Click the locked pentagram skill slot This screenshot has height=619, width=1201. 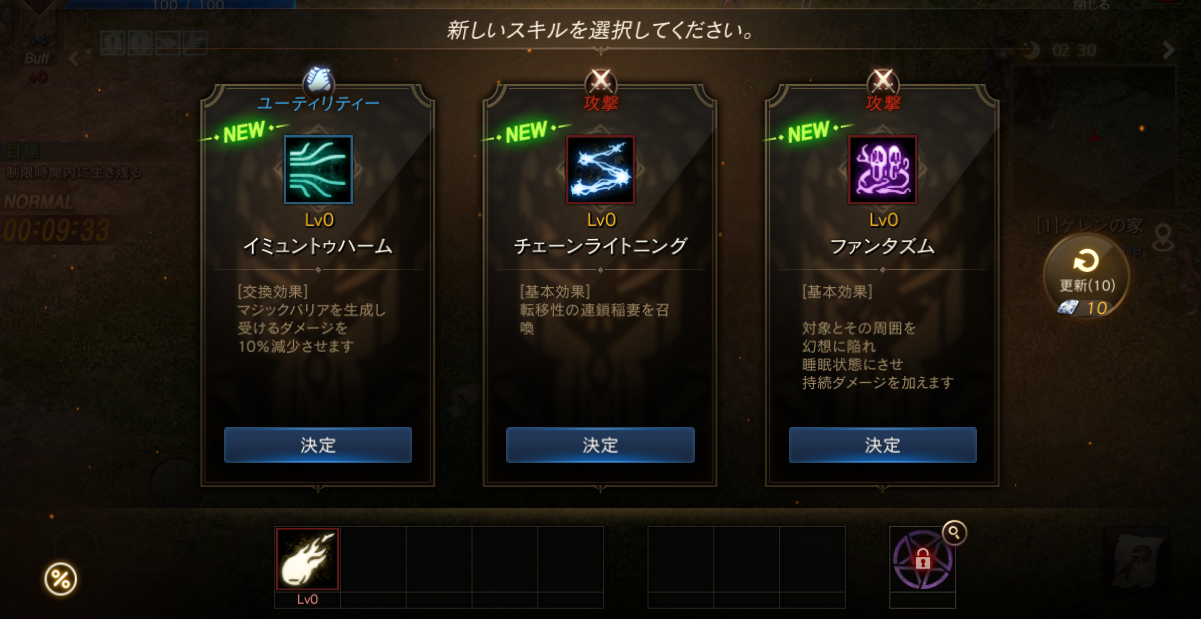(x=922, y=559)
